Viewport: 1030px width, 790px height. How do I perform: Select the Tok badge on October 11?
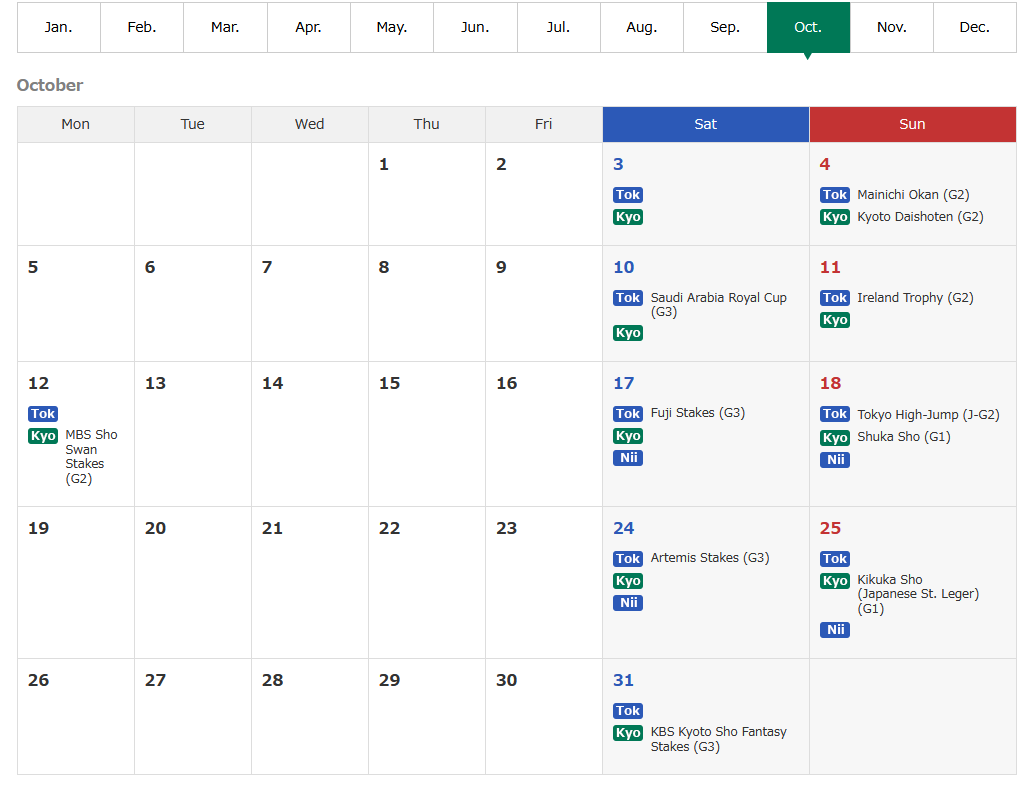tap(835, 297)
